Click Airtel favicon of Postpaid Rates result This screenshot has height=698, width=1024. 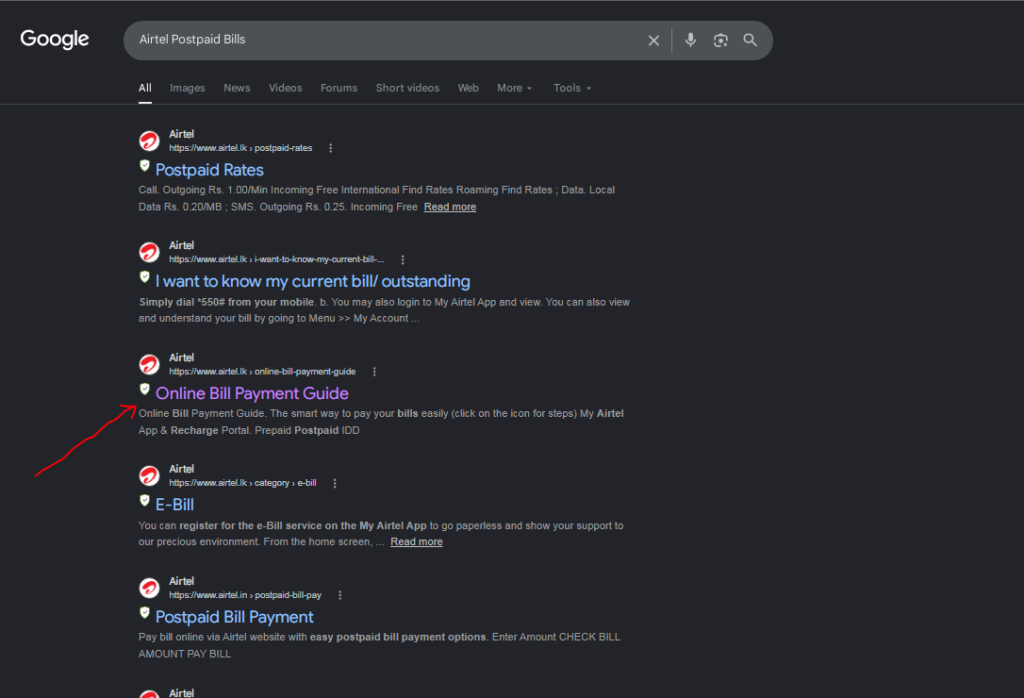coord(150,141)
